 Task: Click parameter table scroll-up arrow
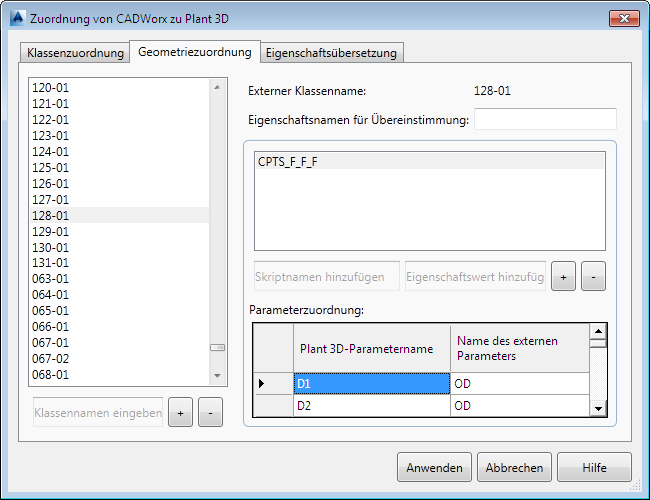598,331
